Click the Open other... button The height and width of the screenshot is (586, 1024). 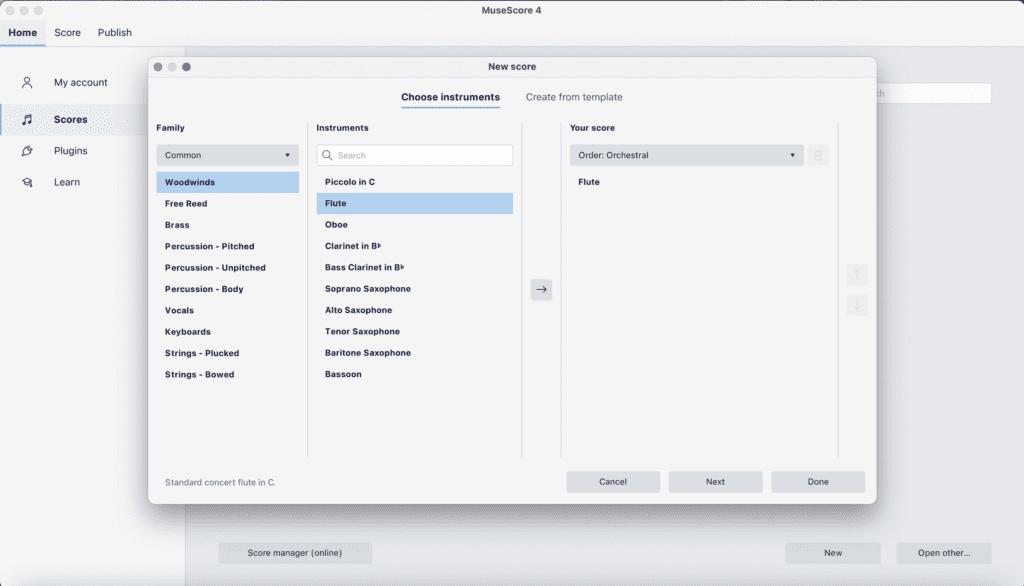click(x=944, y=553)
